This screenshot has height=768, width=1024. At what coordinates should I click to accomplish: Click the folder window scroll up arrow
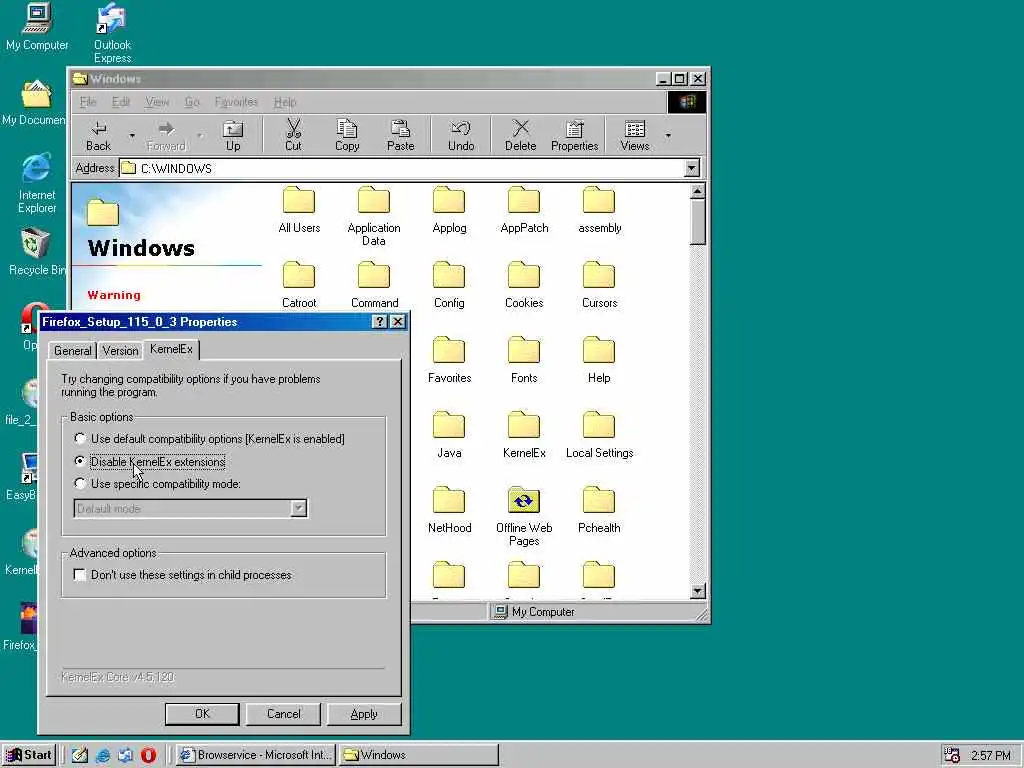click(697, 191)
